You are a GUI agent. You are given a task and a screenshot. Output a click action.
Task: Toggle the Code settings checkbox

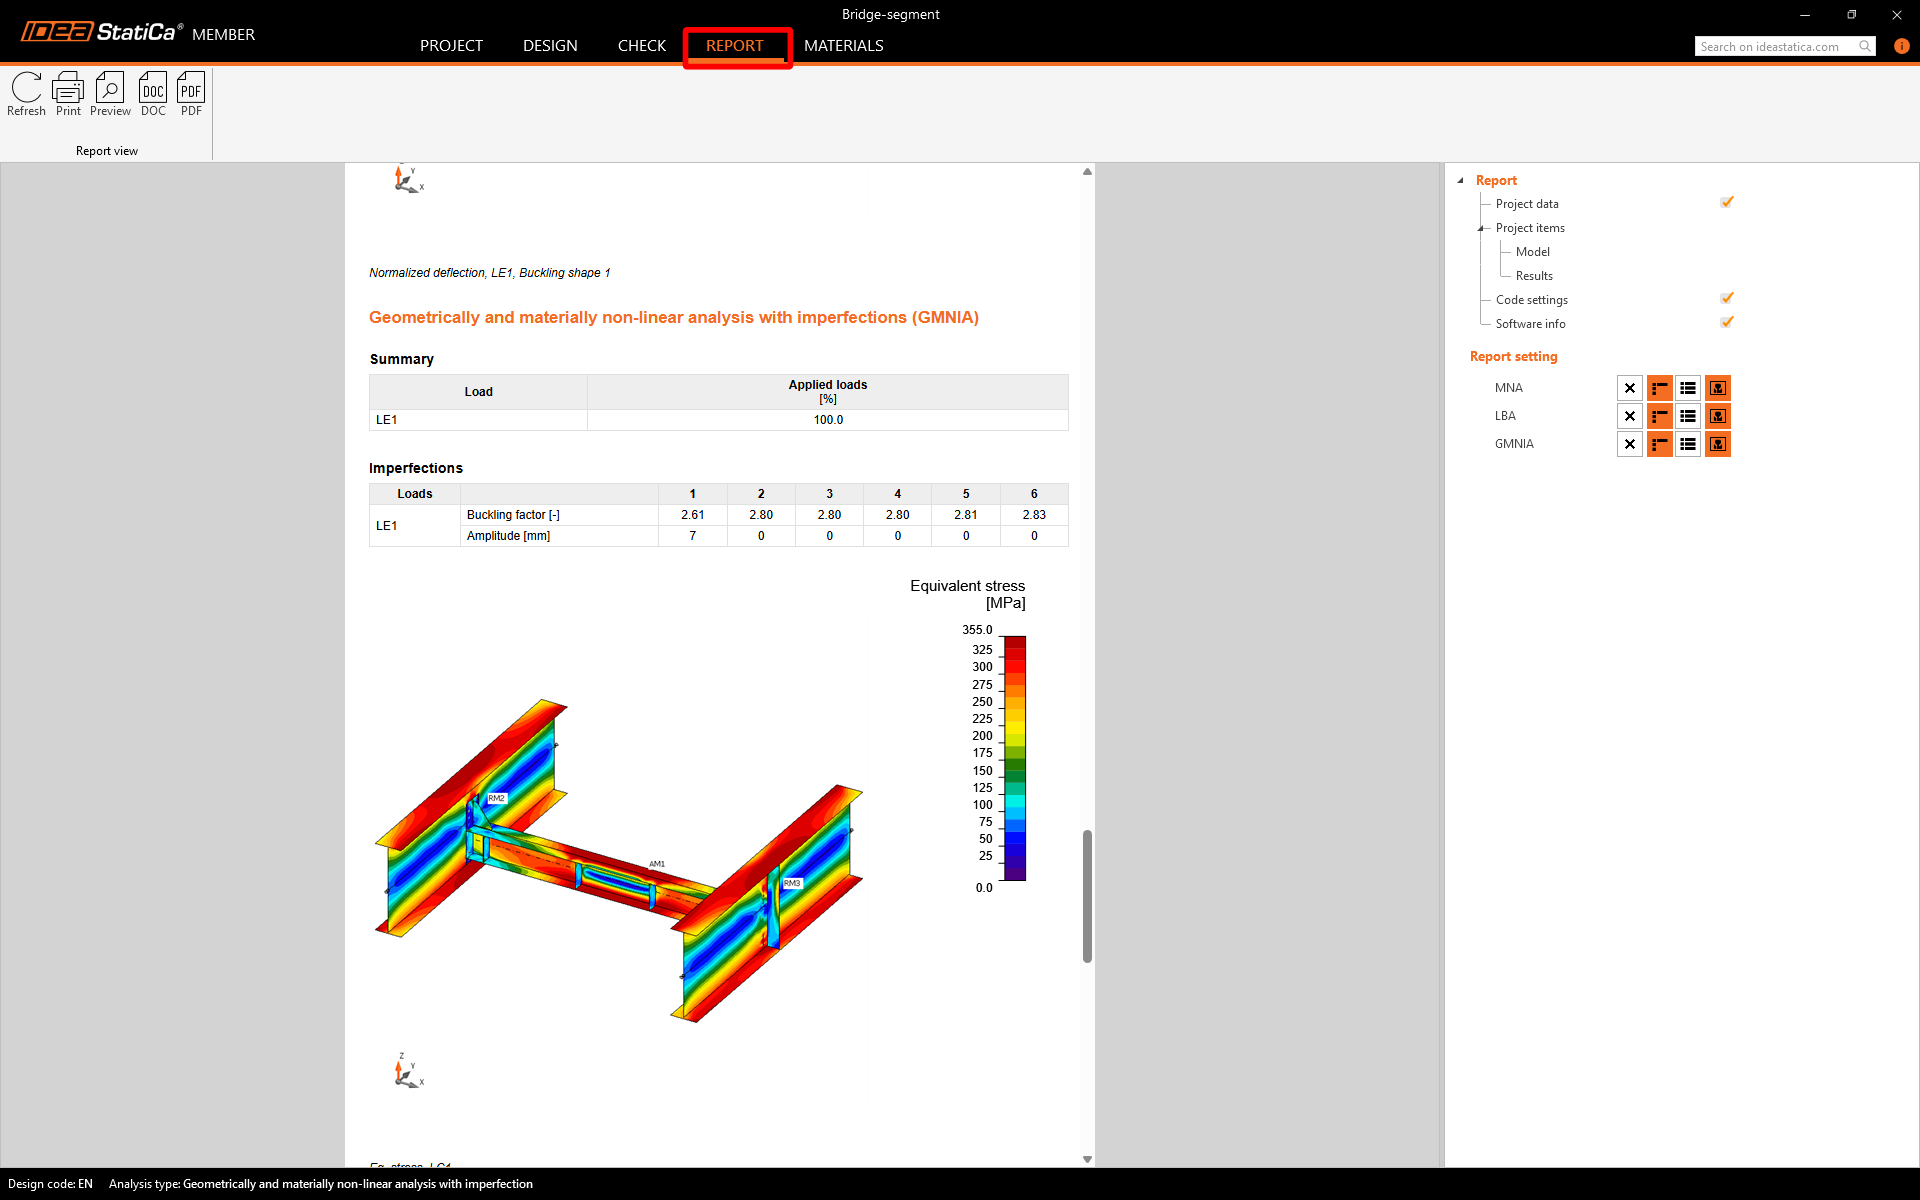pos(1727,299)
